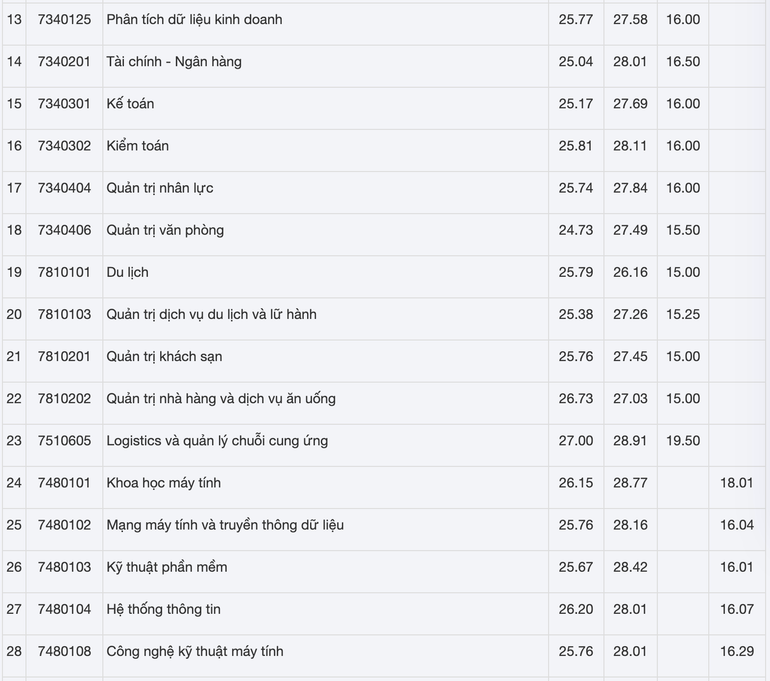Select Quản trị nhà hàng và dịch vụ ăn uống
This screenshot has height=681, width=770.
pos(221,398)
